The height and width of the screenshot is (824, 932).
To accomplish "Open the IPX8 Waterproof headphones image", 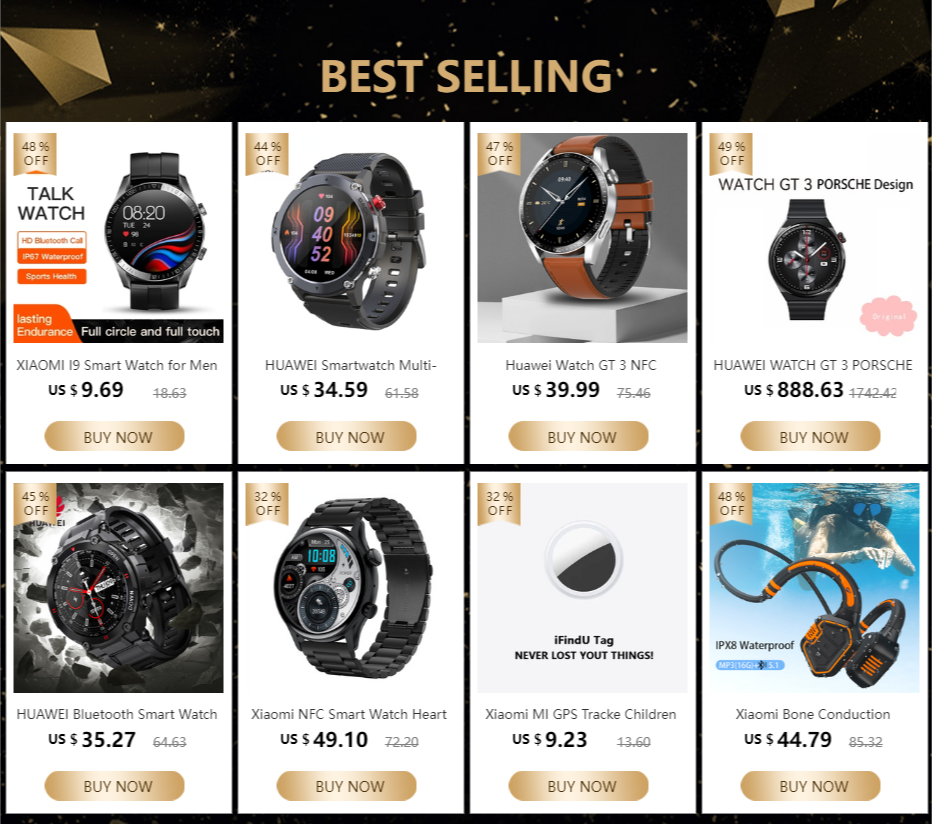I will point(814,587).
